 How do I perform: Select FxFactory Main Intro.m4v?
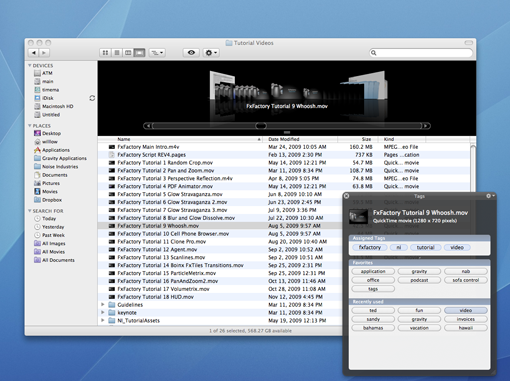[x=284, y=147]
